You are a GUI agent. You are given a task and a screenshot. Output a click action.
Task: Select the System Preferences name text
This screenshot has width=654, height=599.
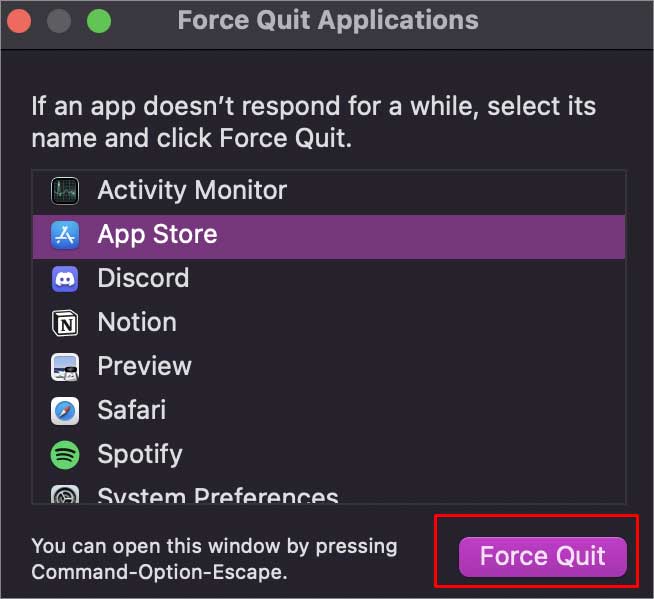[x=218, y=495]
